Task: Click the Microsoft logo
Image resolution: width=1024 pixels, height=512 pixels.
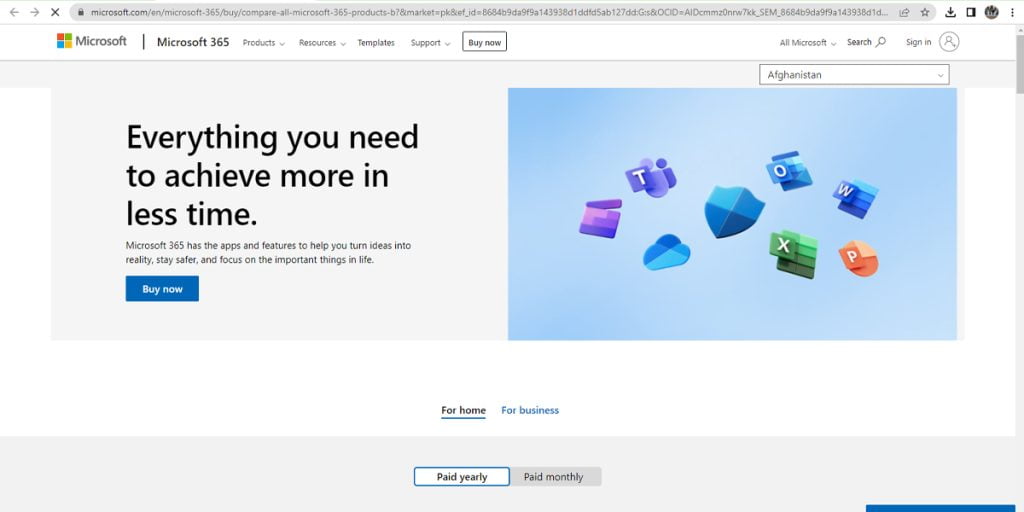Action: [91, 41]
